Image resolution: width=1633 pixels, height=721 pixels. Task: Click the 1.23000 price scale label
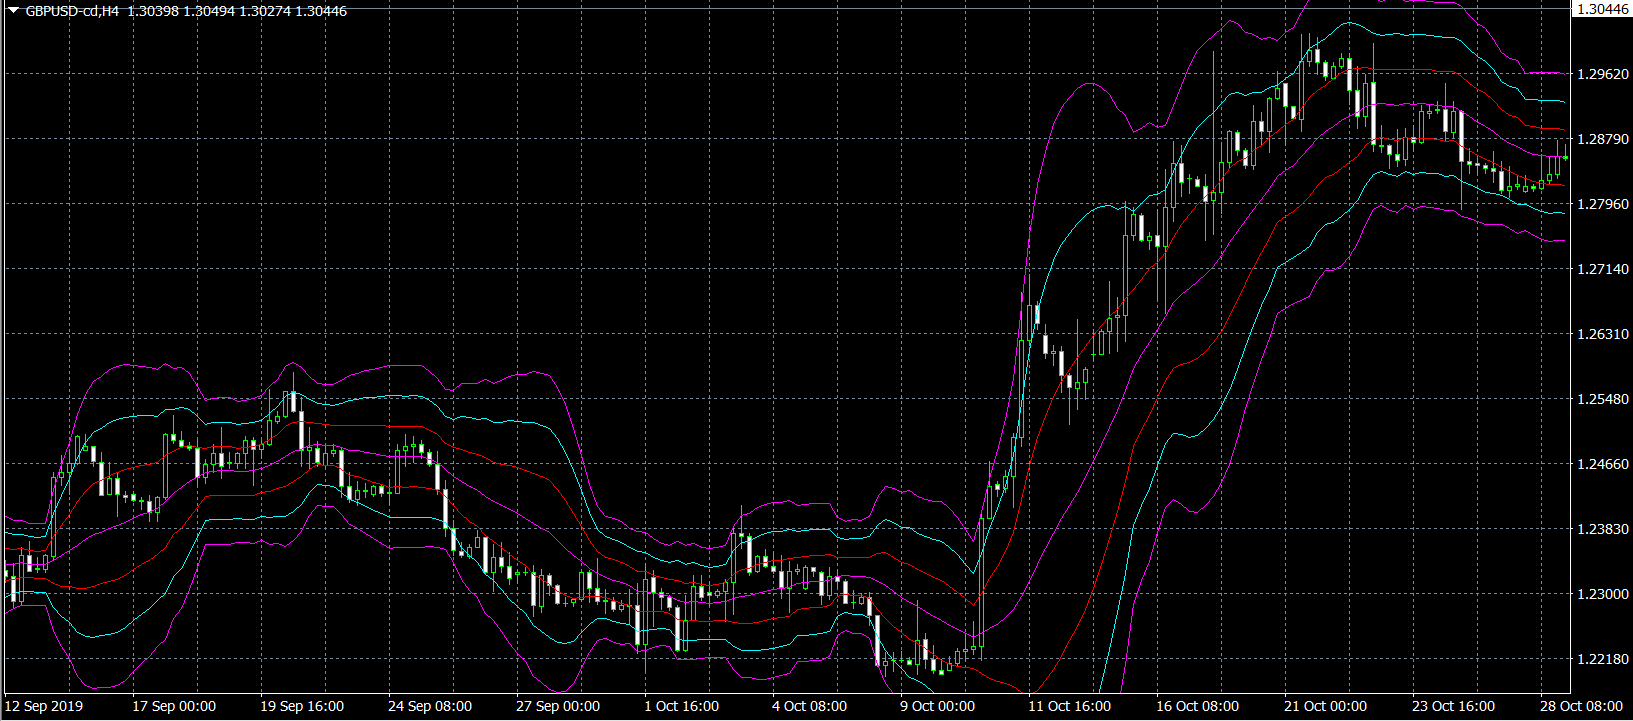(x=1601, y=594)
